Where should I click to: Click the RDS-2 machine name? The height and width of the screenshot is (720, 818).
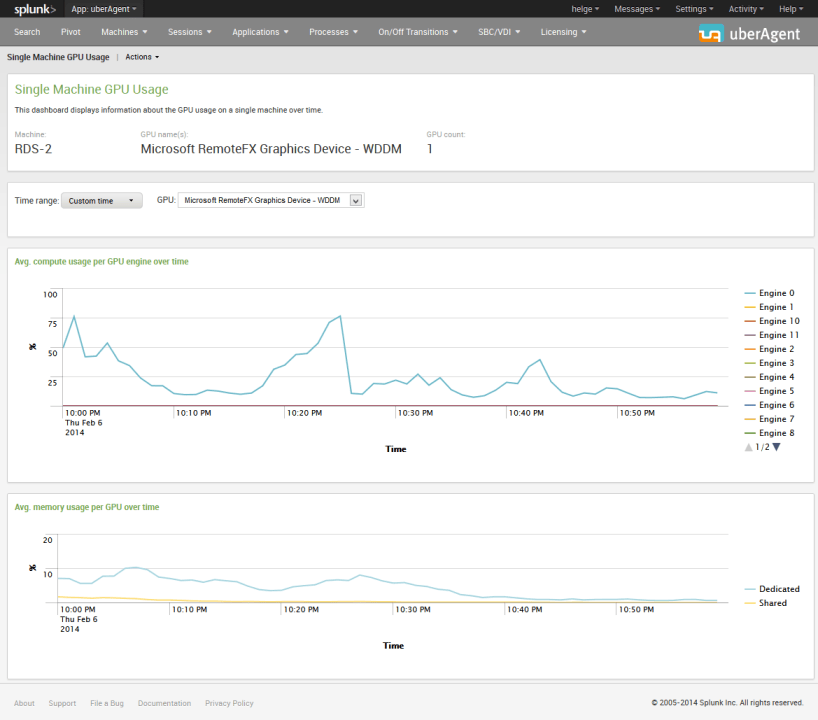click(33, 149)
